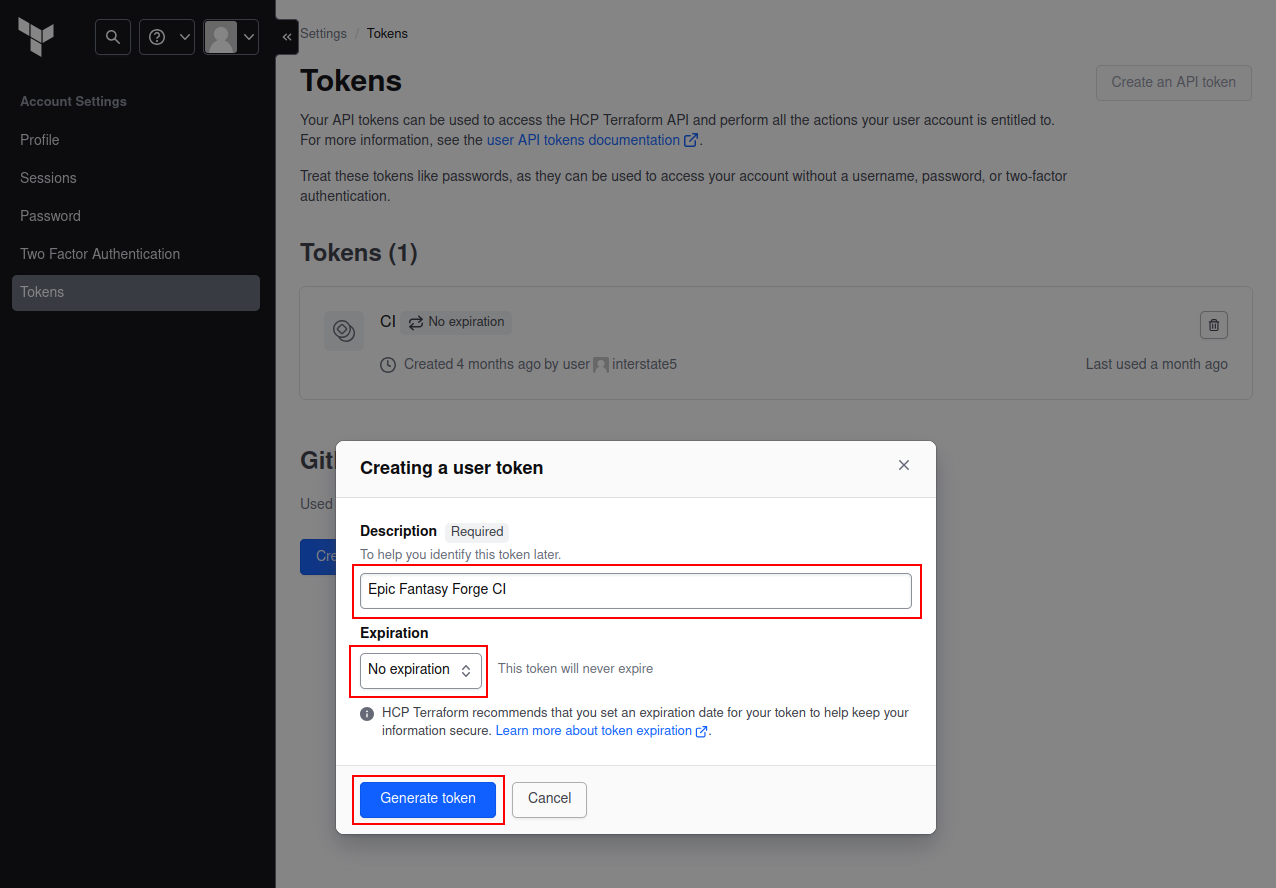The width and height of the screenshot is (1276, 888).
Task: Collapse the sidebar with the double chevron
Action: 287,37
